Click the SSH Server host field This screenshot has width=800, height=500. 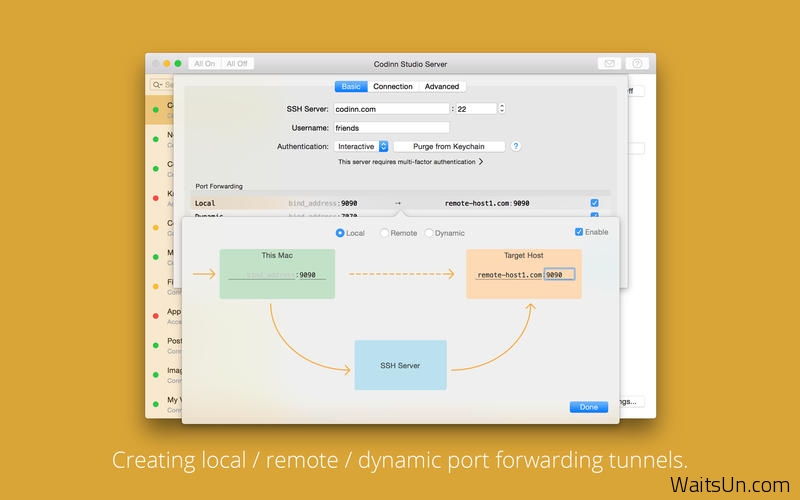tap(391, 109)
